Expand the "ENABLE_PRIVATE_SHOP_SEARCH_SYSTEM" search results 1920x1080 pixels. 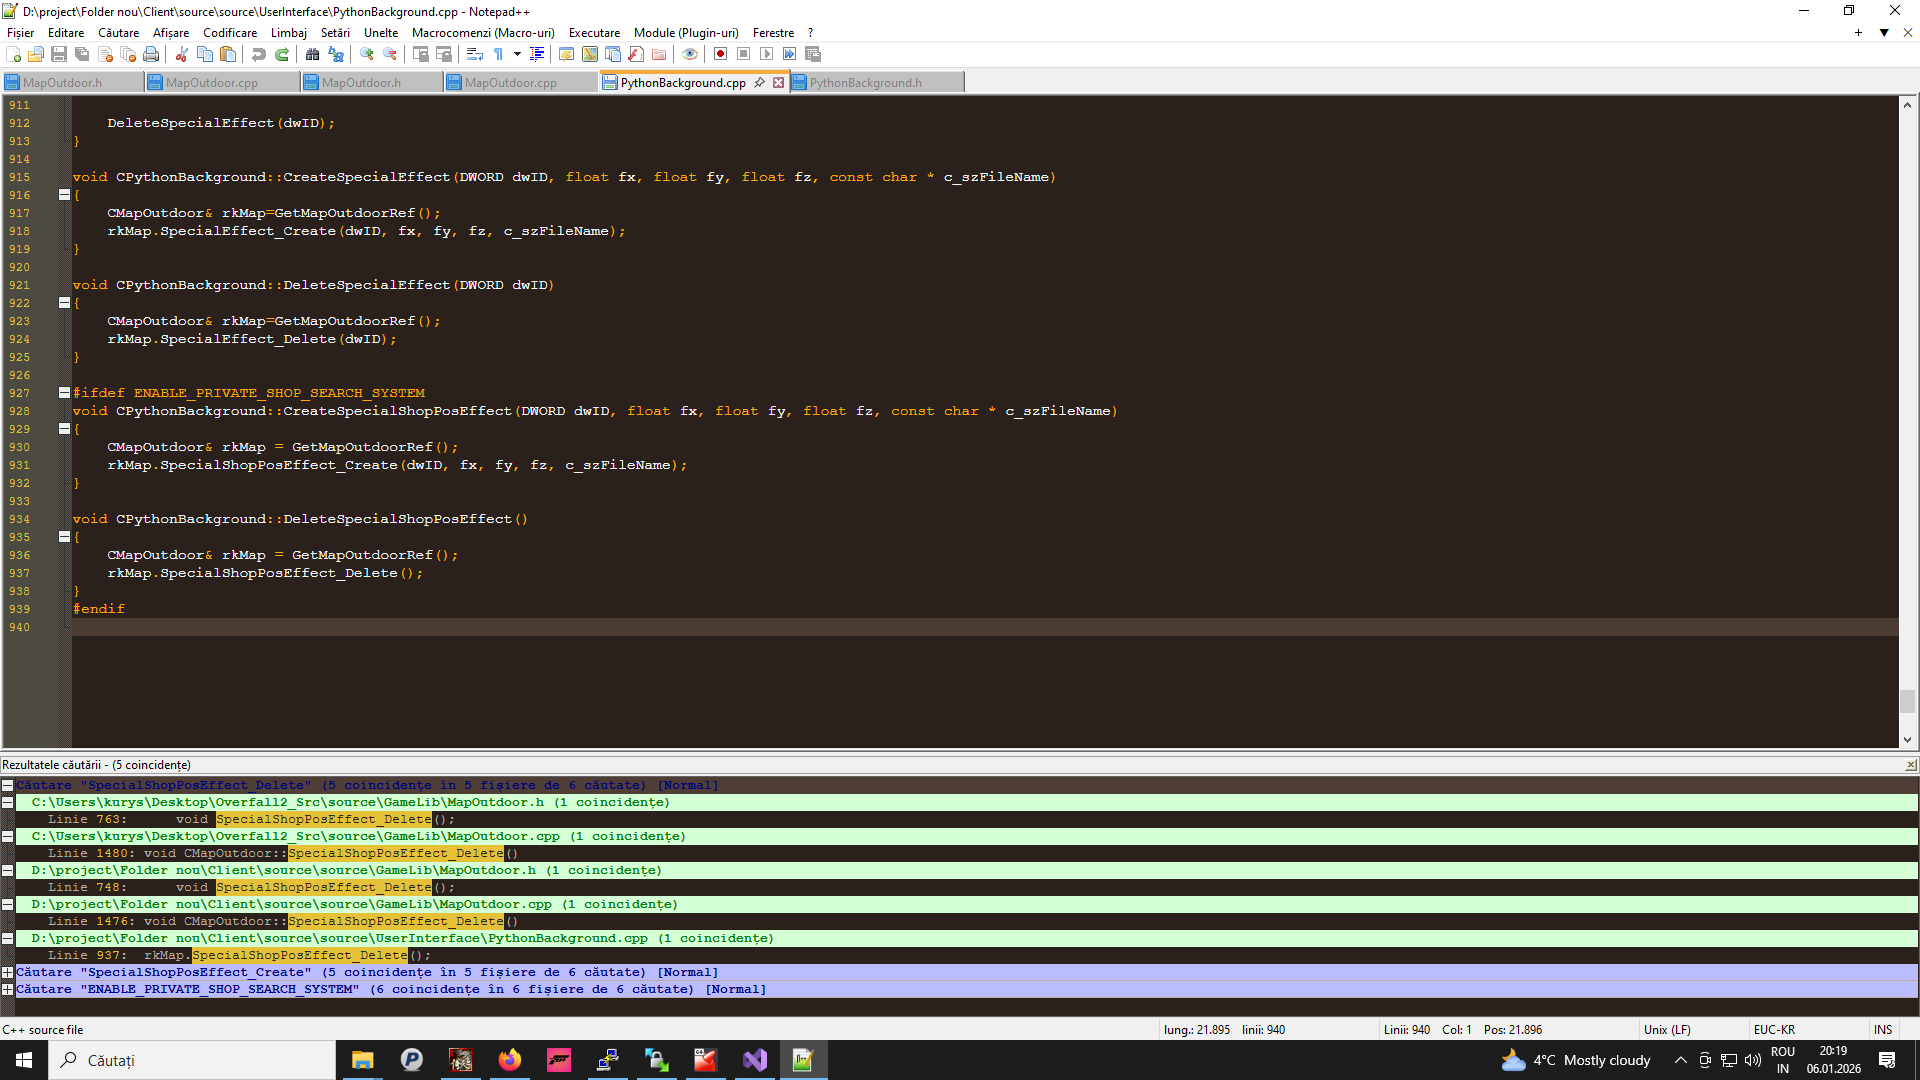(7, 989)
